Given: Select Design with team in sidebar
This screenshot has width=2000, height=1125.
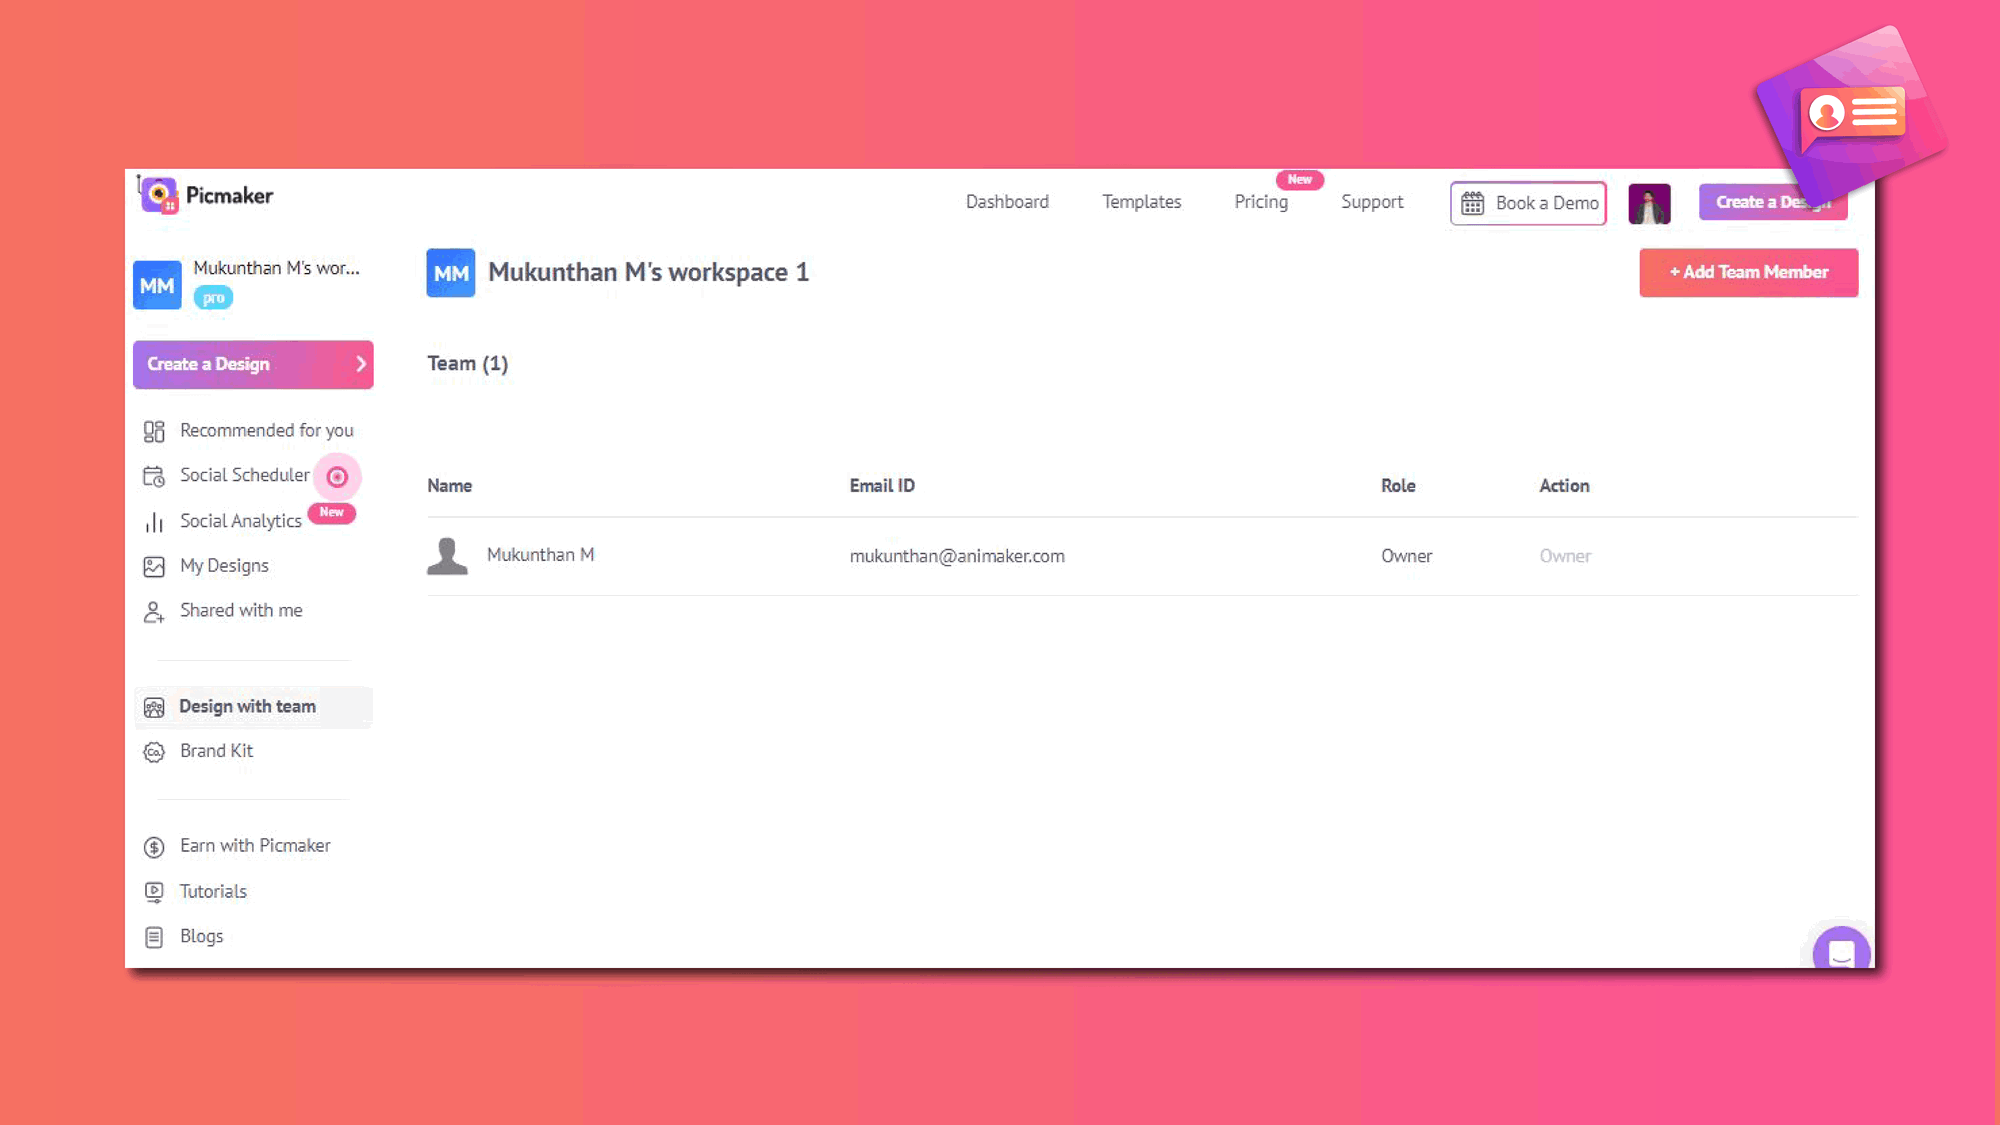Looking at the screenshot, I should (253, 707).
